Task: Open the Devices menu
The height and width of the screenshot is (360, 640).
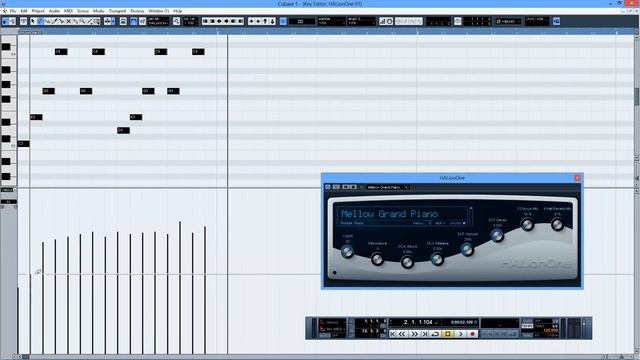Action: point(137,11)
